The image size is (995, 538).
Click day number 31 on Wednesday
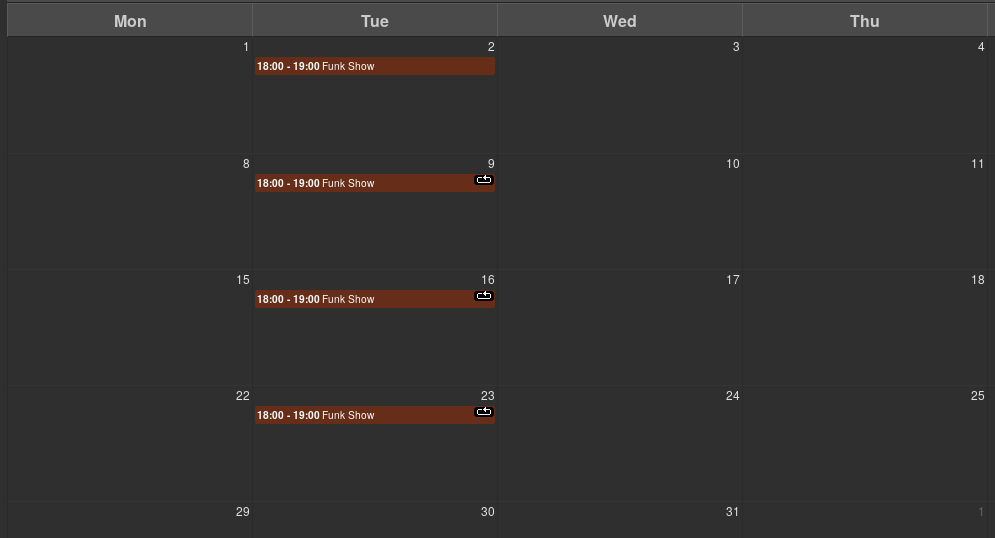point(733,512)
